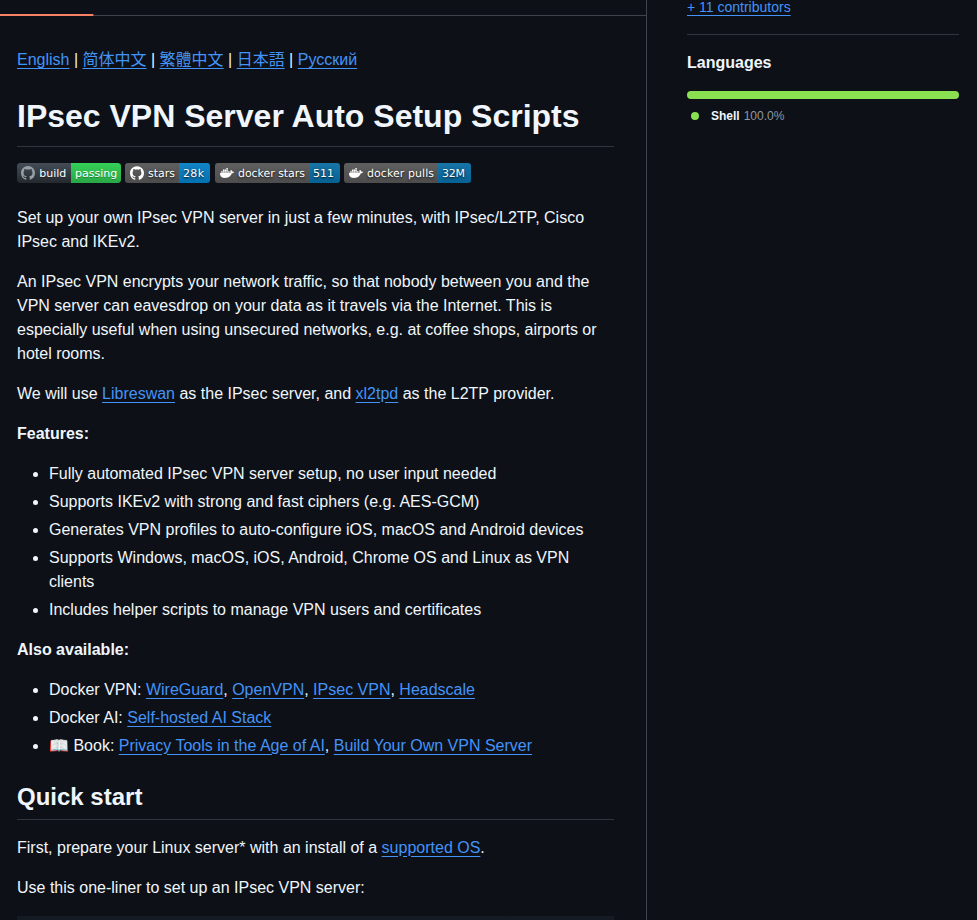Follow the xl2tpd link
Screen dimensions: 977x920
(376, 394)
